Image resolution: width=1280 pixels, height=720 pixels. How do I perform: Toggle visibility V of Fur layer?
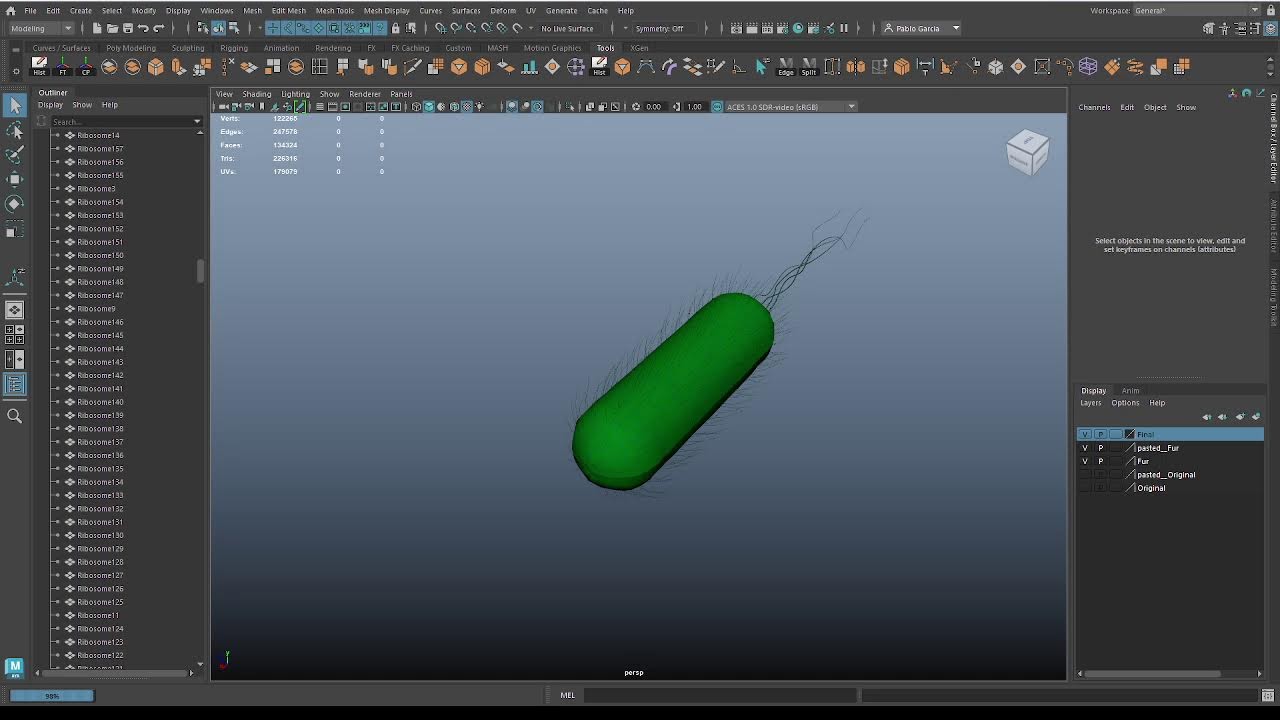1085,461
